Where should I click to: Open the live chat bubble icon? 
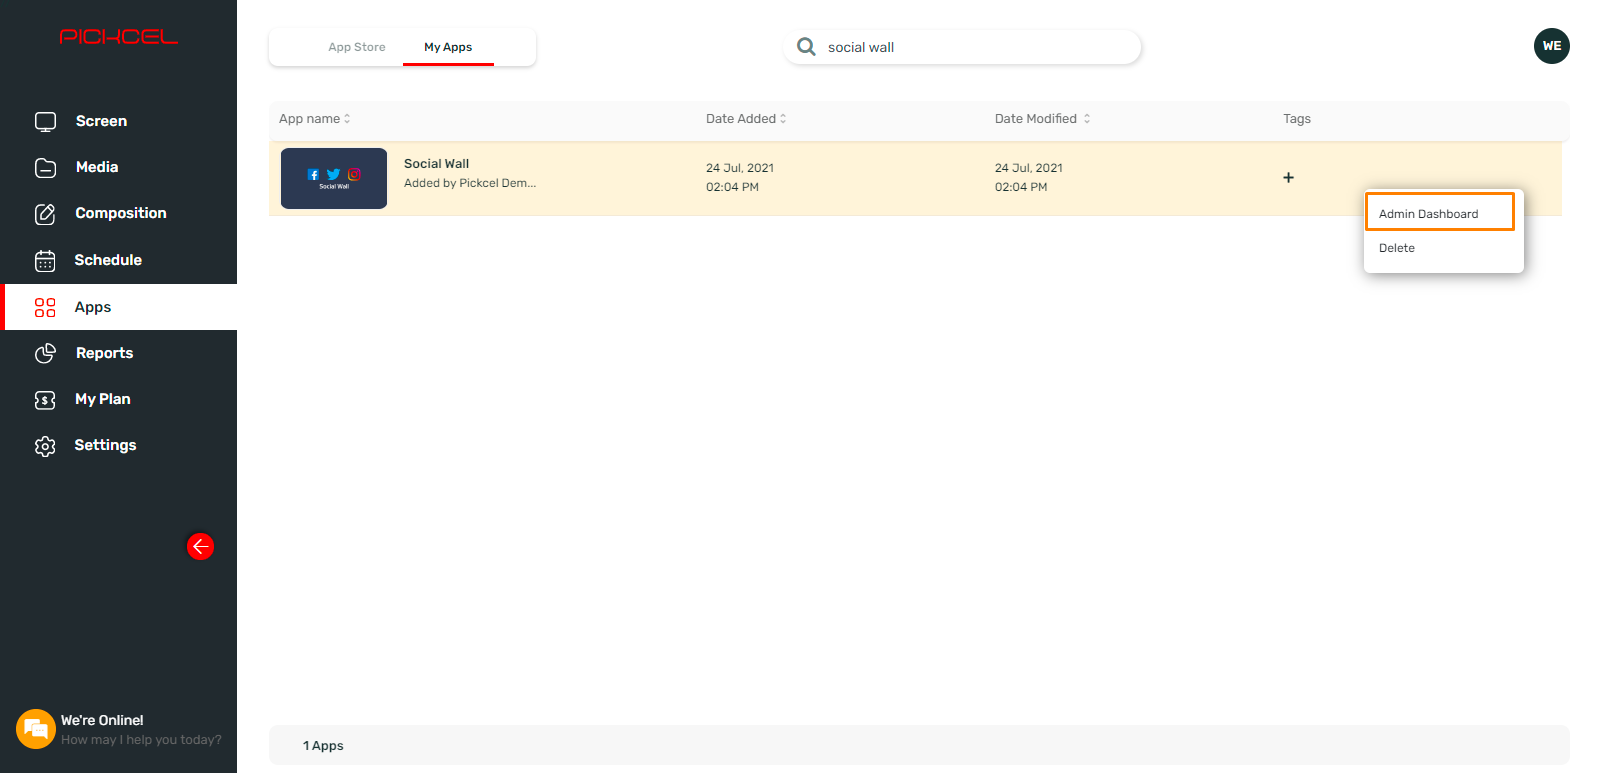click(35, 729)
